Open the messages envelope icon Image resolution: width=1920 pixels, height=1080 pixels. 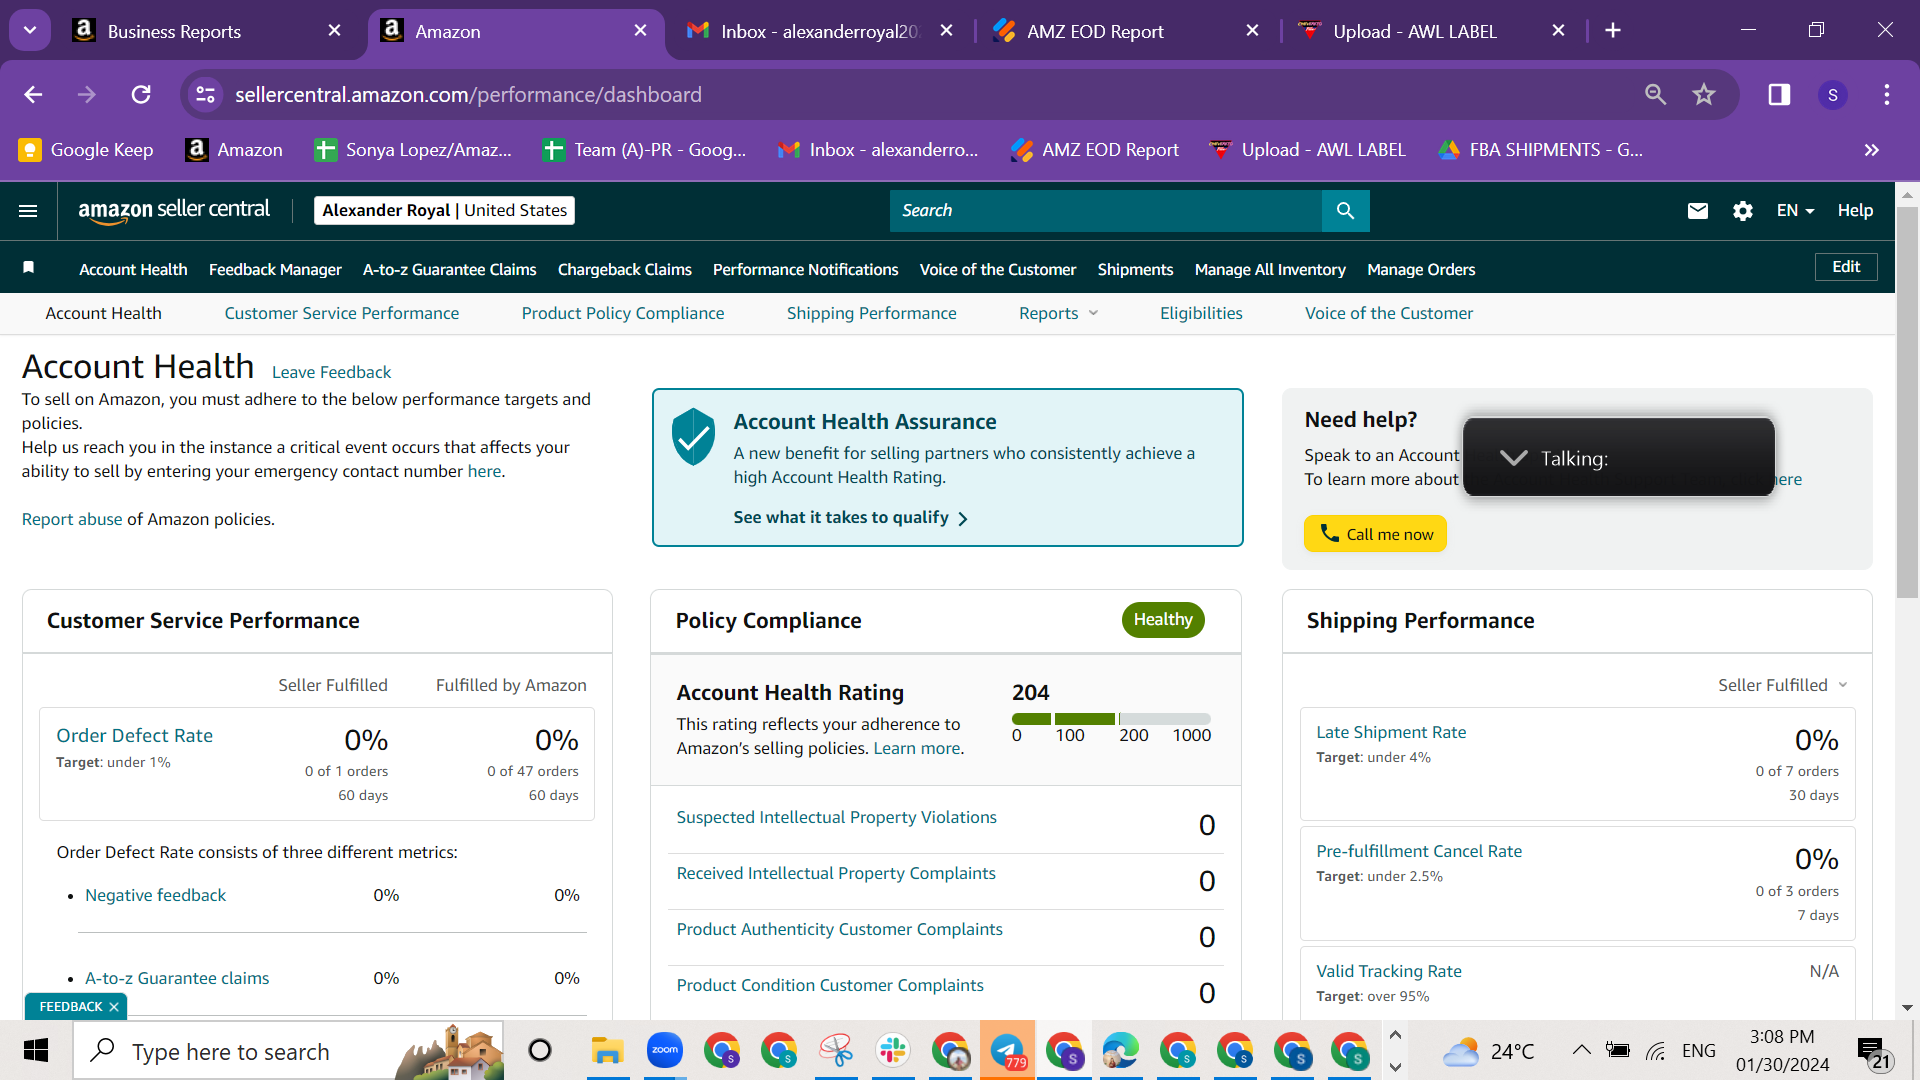tap(1697, 211)
